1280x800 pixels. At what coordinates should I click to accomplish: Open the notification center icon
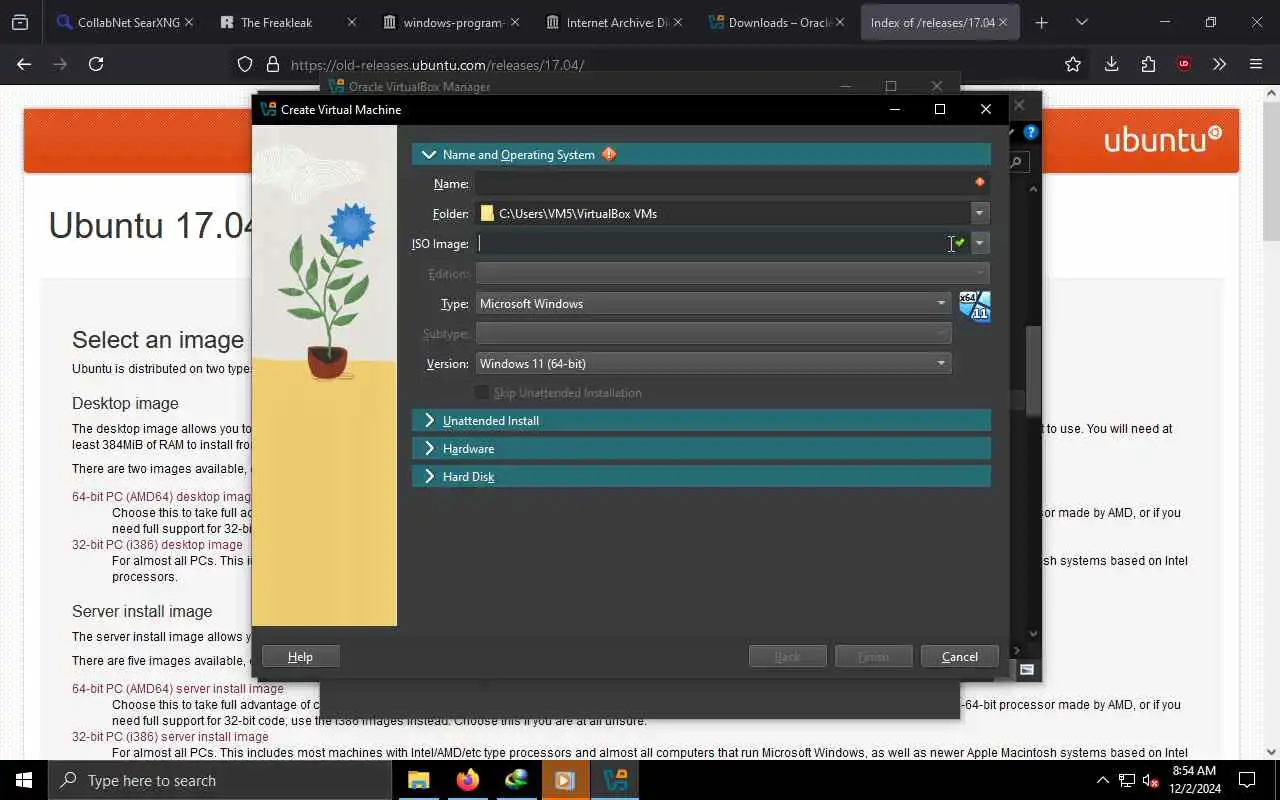click(x=1247, y=780)
